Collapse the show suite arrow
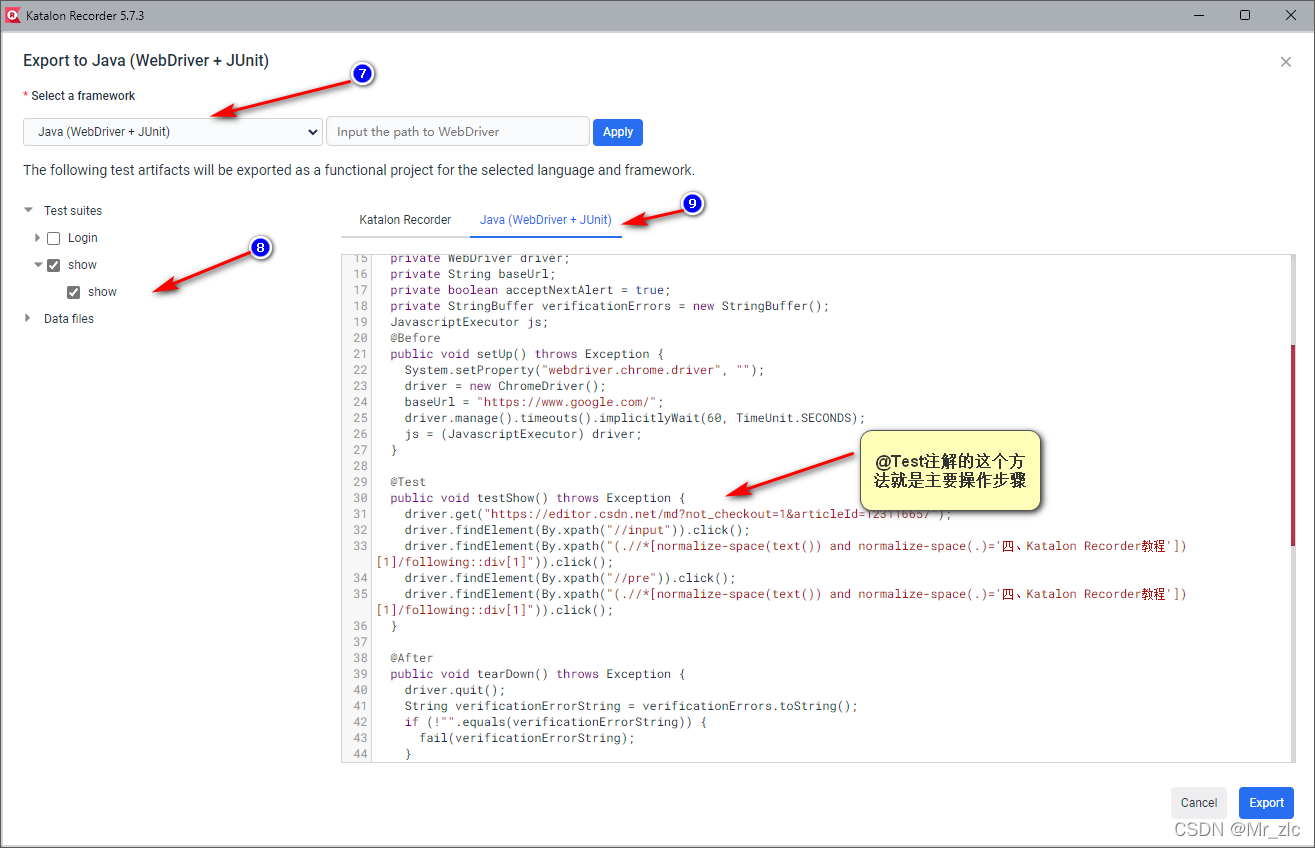 [38, 265]
